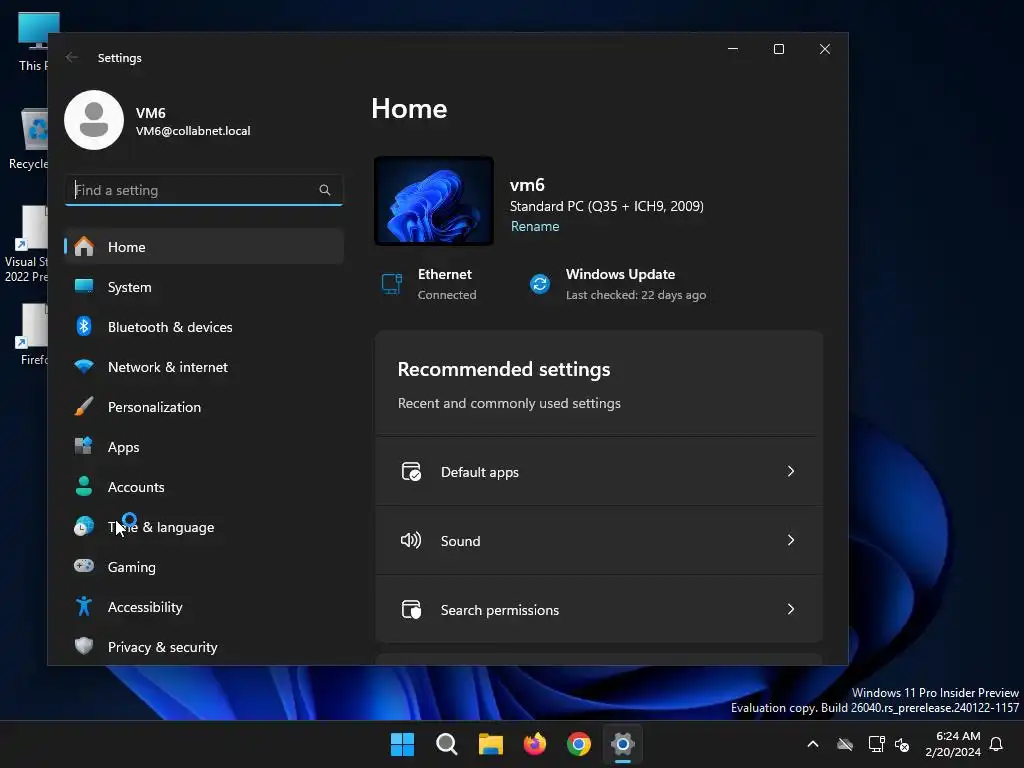1024x768 pixels.
Task: Click the Find a setting field
Action: point(204,190)
